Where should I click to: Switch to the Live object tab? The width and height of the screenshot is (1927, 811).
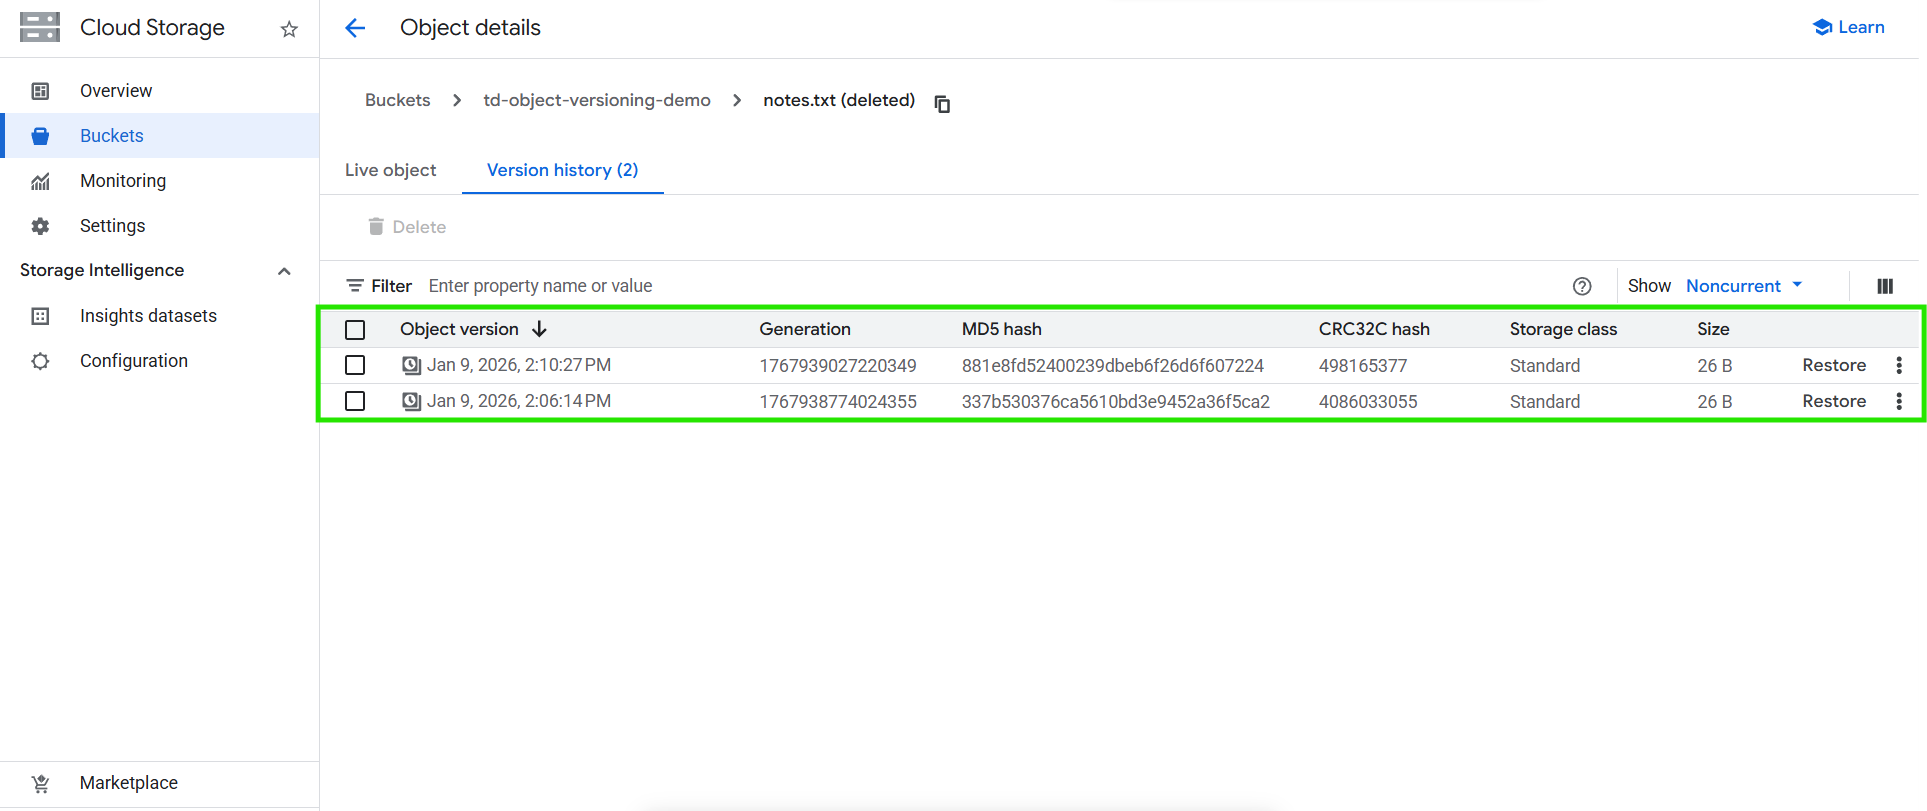[390, 170]
